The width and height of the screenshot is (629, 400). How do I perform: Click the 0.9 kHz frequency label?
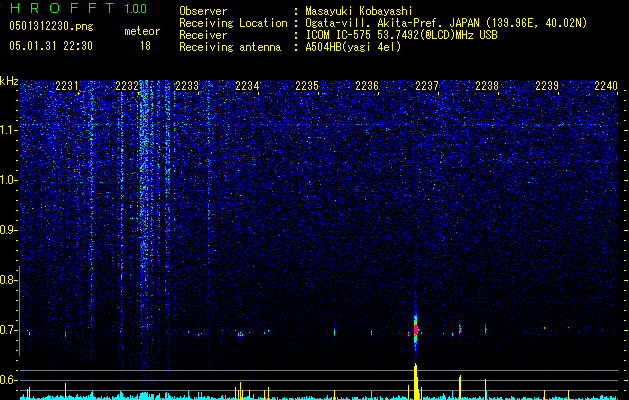[8, 230]
